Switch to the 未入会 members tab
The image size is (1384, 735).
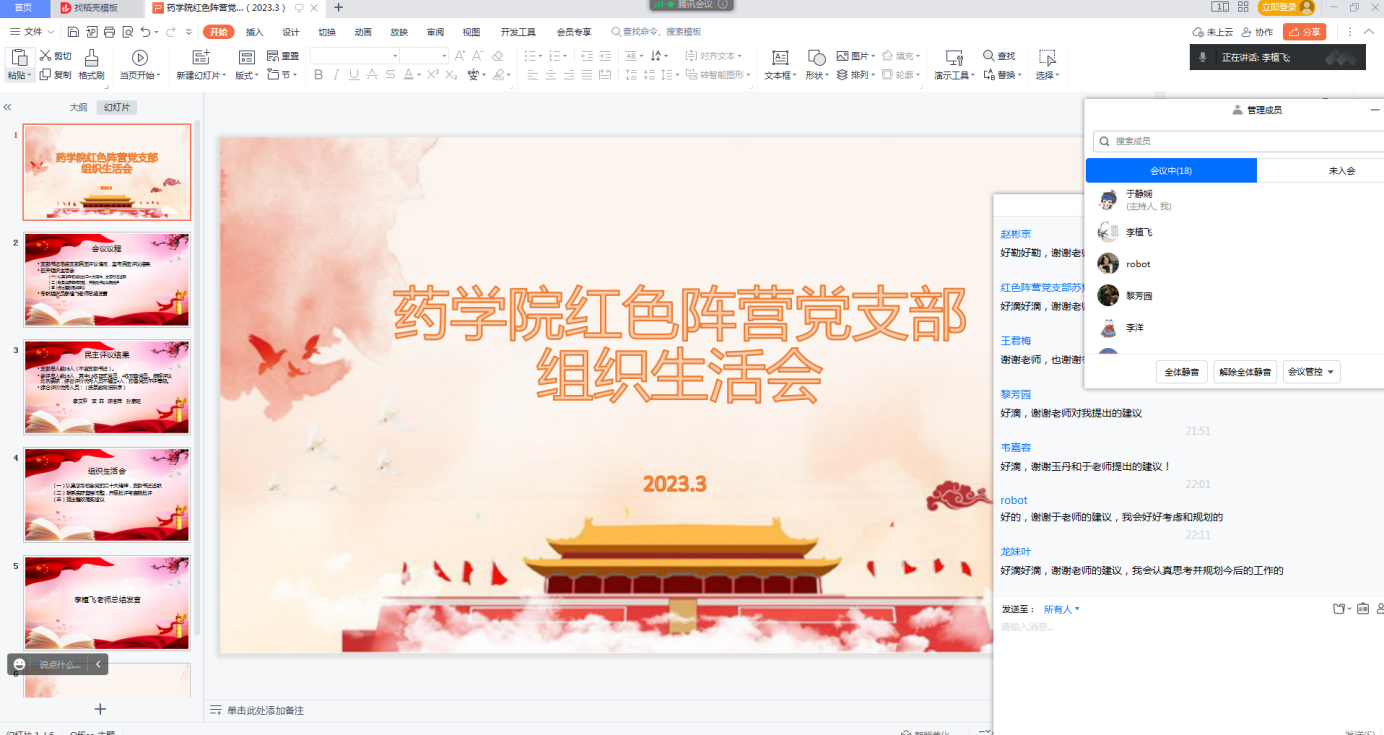pyautogui.click(x=1341, y=171)
